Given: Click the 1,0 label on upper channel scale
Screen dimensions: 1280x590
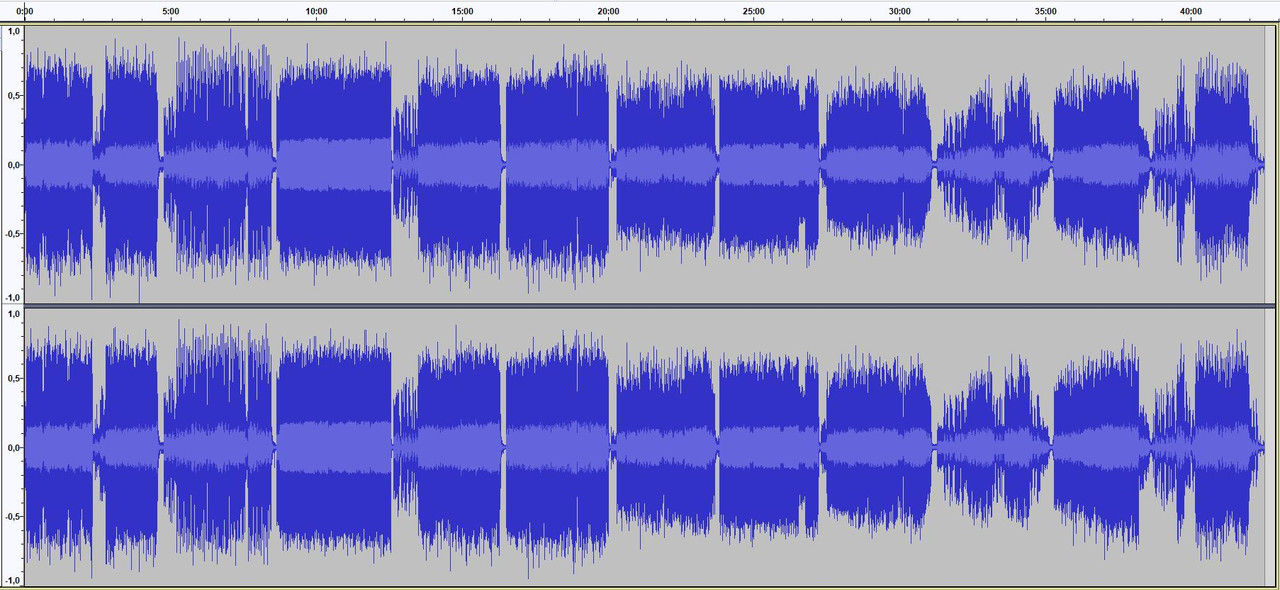Looking at the screenshot, I should (13, 31).
